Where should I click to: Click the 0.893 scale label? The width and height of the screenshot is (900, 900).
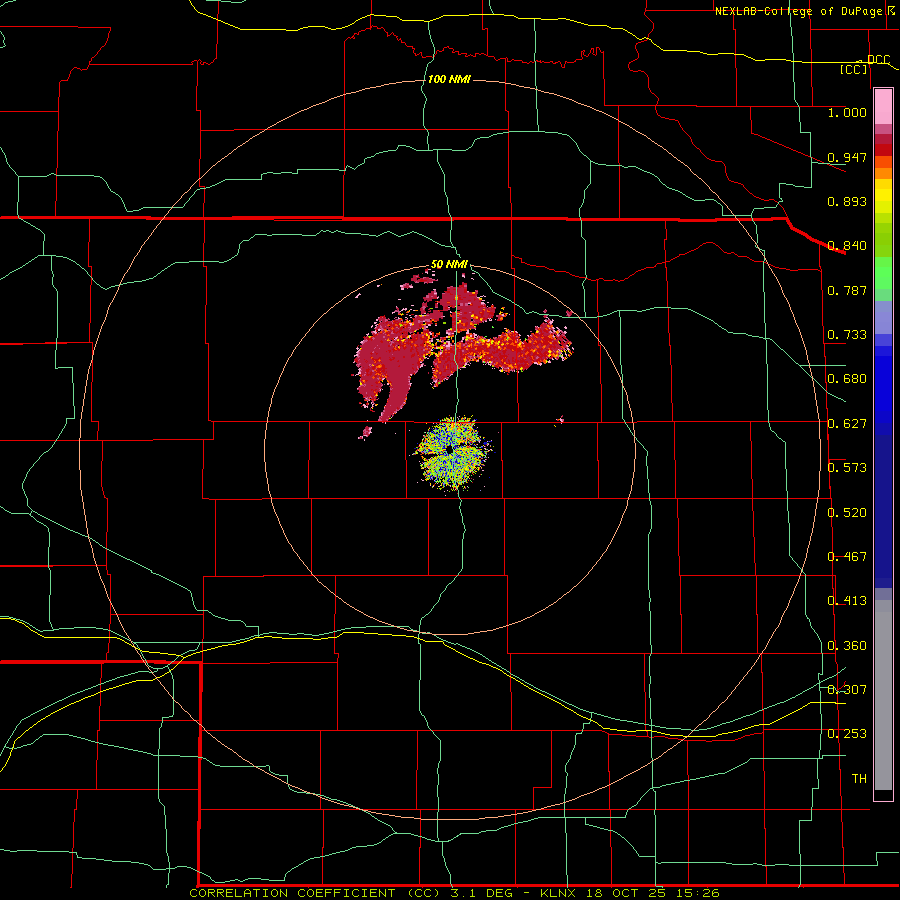point(847,201)
